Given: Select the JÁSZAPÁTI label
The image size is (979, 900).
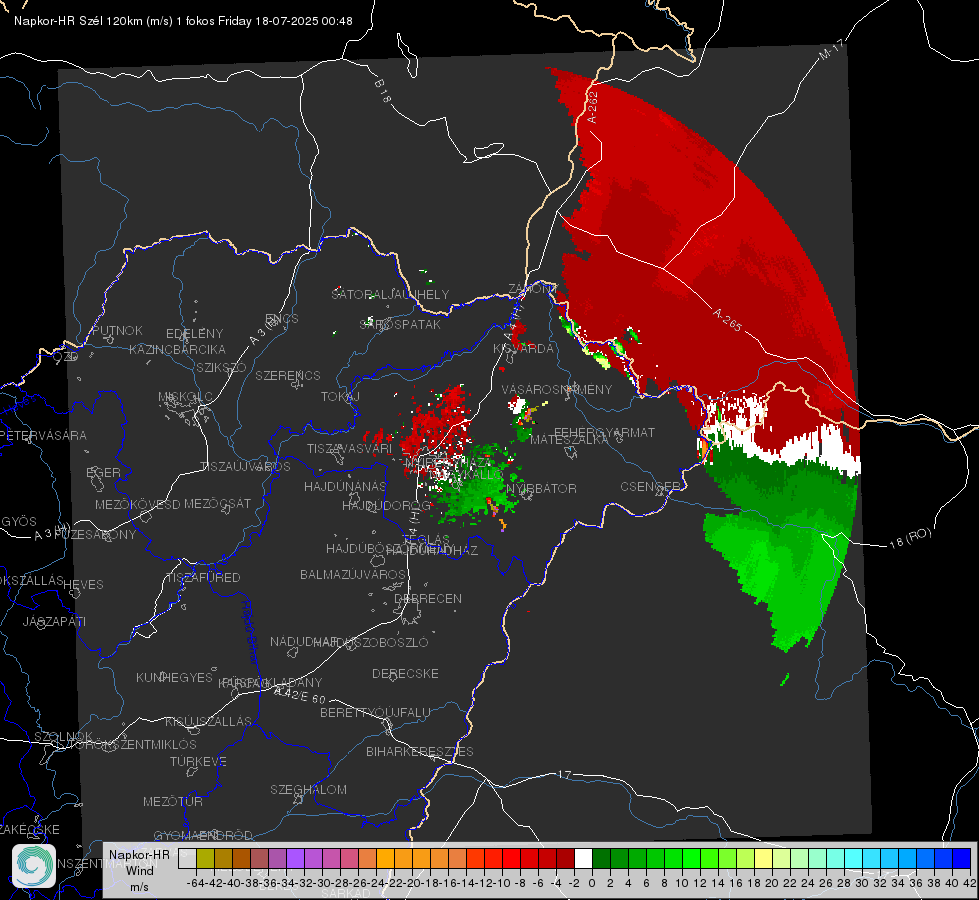Looking at the screenshot, I should (x=54, y=621).
